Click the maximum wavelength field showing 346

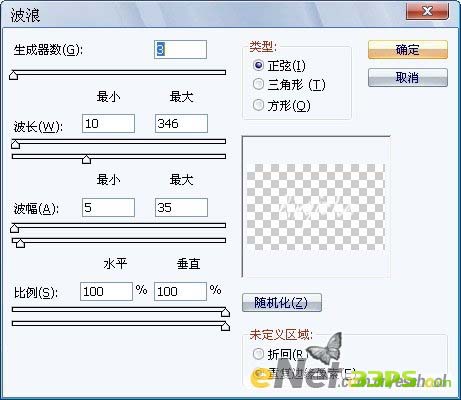(x=181, y=123)
